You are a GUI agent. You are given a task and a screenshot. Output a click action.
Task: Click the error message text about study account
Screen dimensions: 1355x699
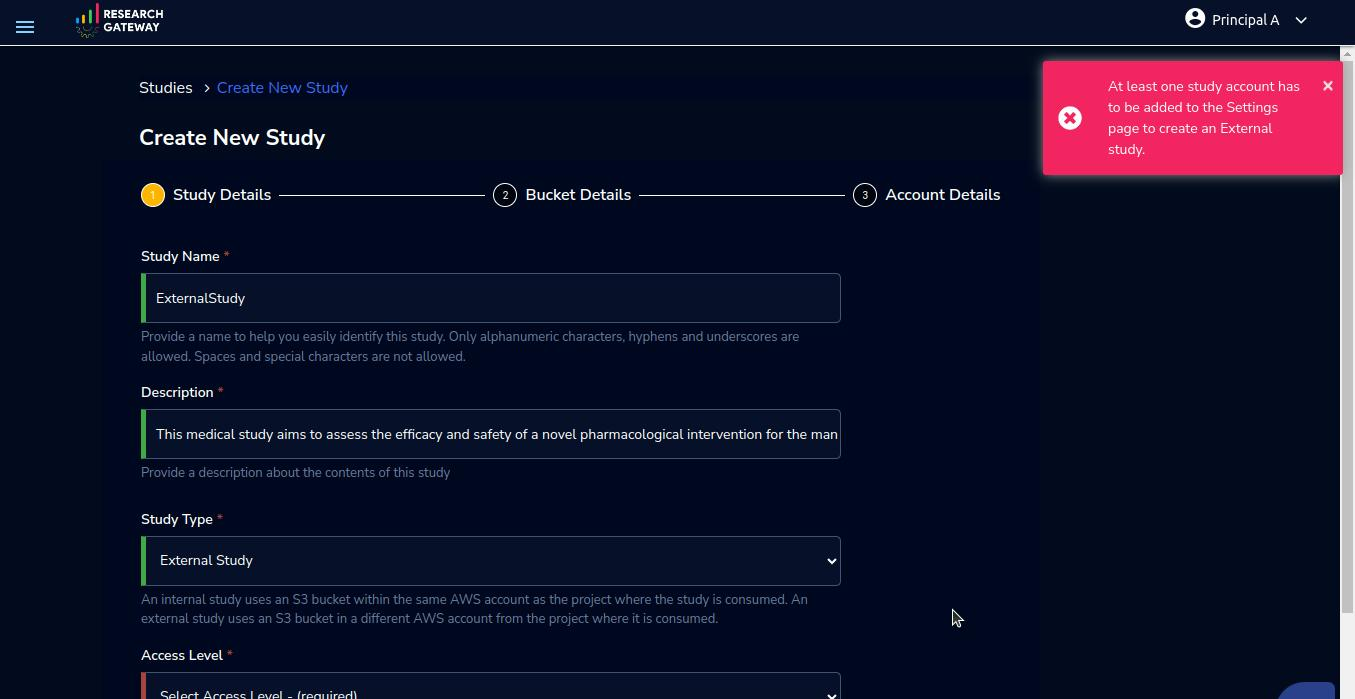(x=1204, y=118)
